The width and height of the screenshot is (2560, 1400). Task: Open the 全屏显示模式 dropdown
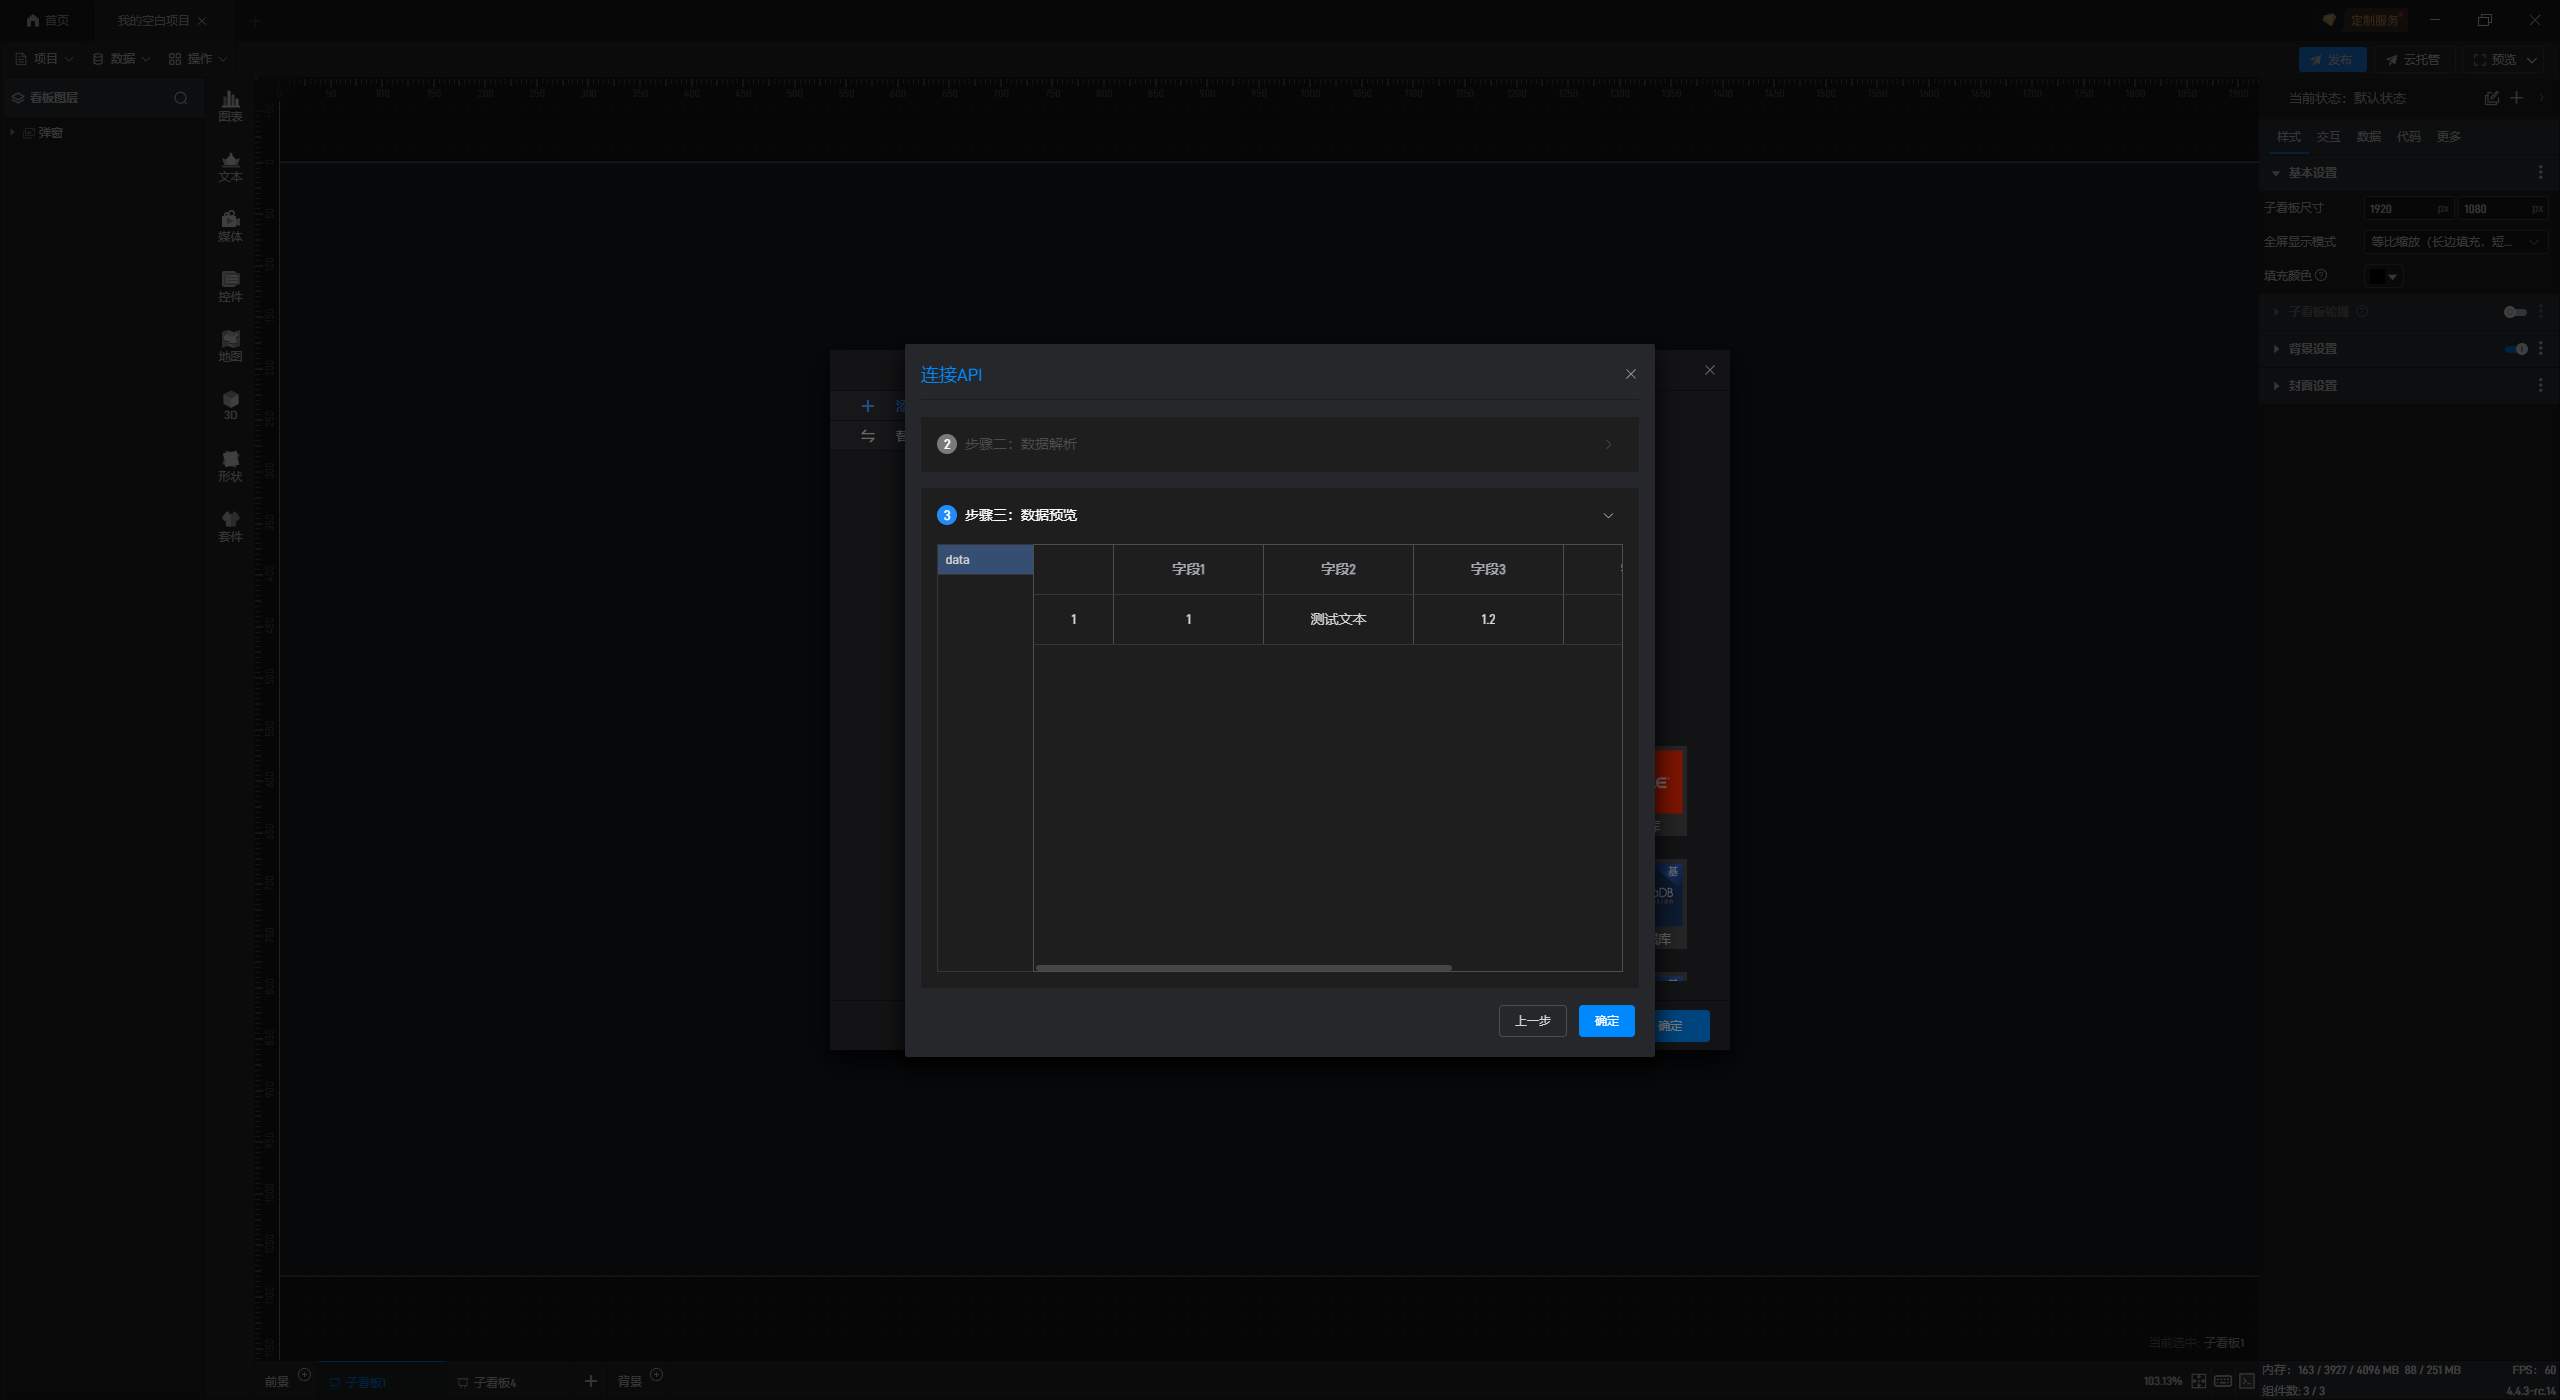tap(2453, 242)
